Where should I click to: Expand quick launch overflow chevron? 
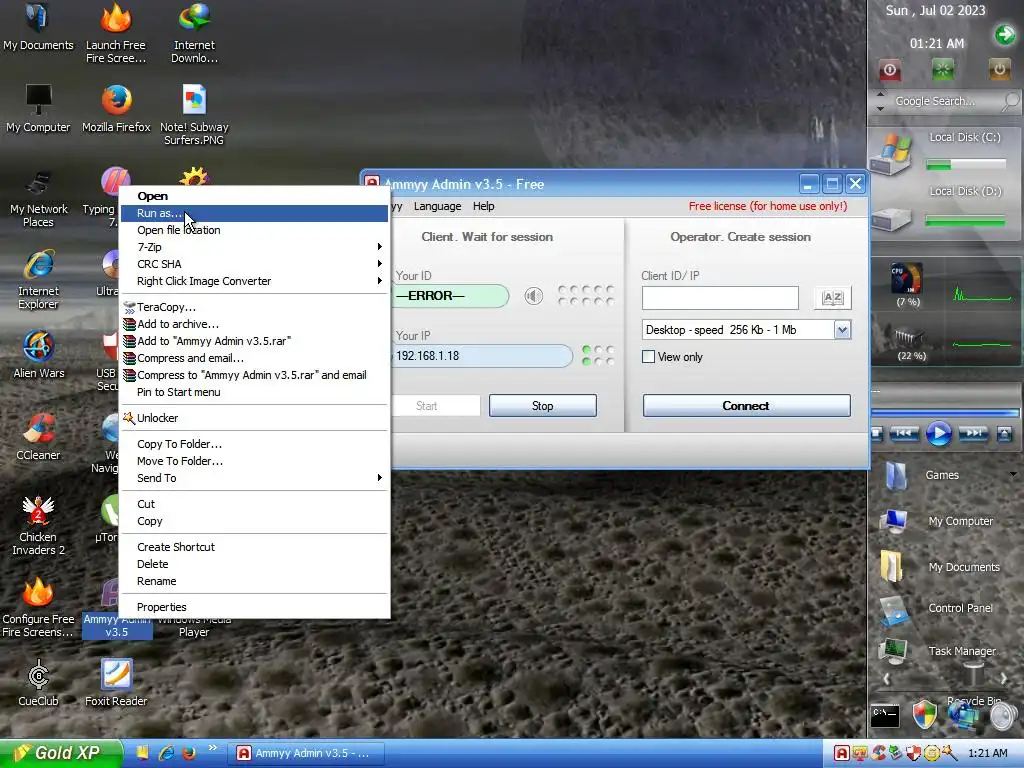[212, 748]
